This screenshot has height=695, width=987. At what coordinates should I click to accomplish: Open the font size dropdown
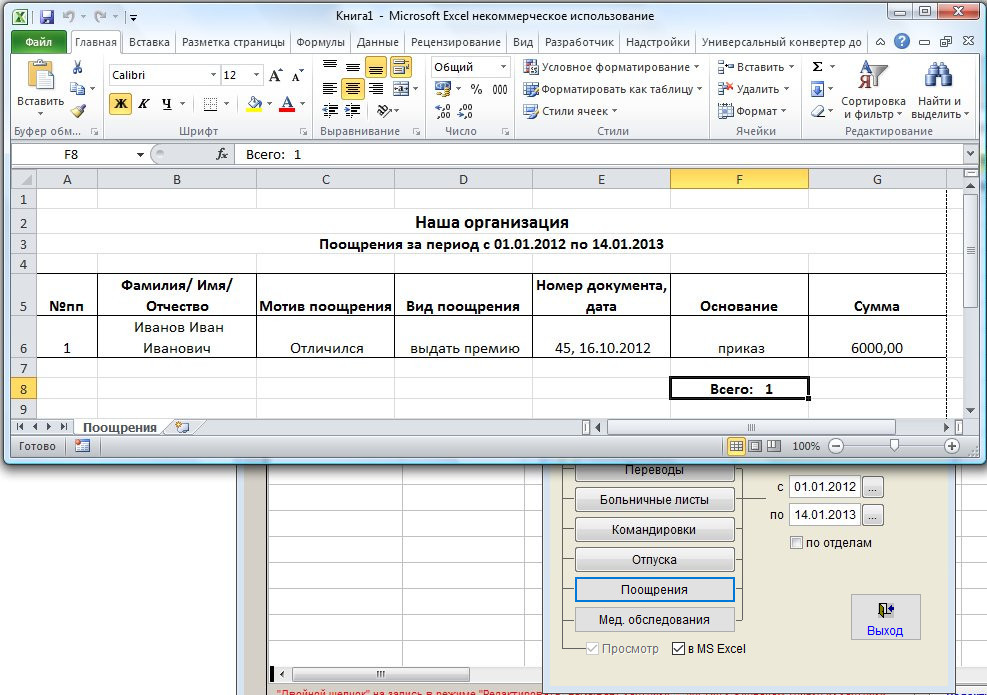pos(258,76)
